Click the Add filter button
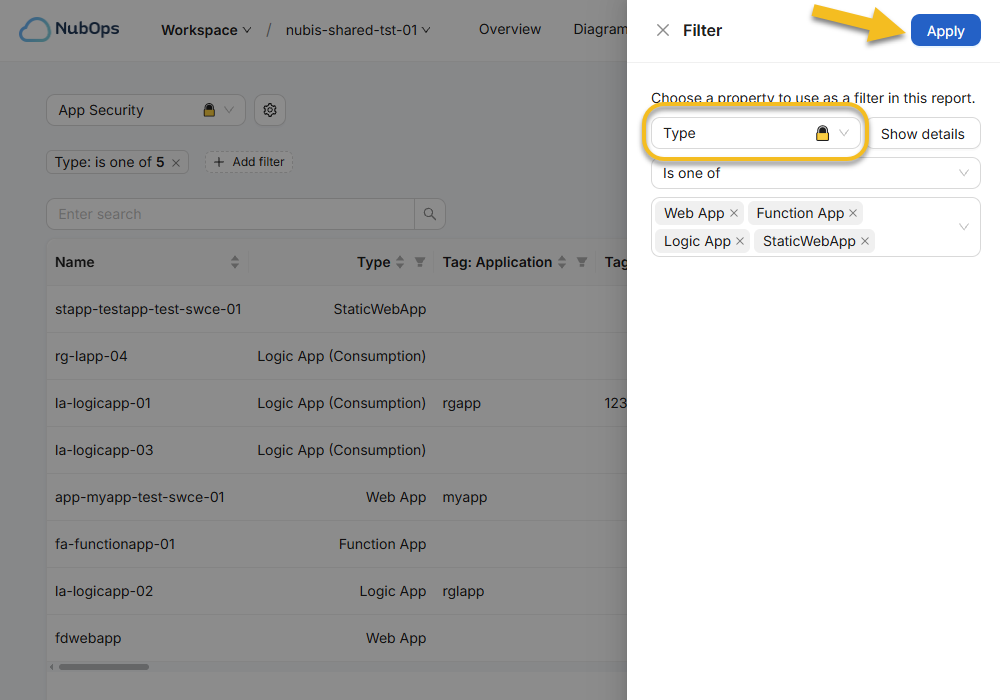Image resolution: width=1000 pixels, height=700 pixels. pyautogui.click(x=249, y=162)
